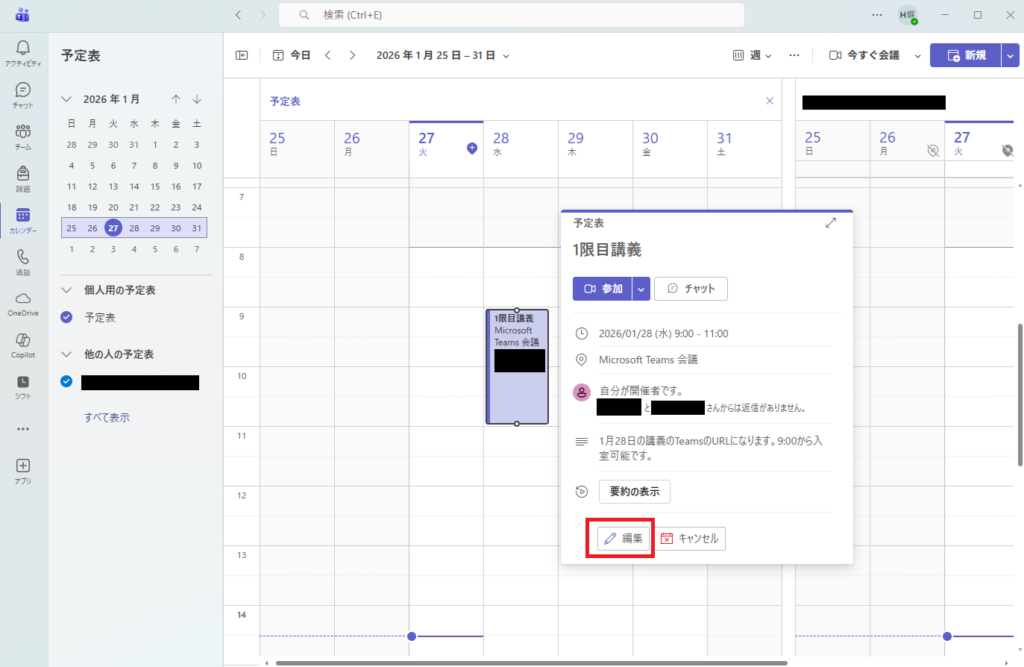Open the 参加 button dropdown arrow

coord(641,288)
